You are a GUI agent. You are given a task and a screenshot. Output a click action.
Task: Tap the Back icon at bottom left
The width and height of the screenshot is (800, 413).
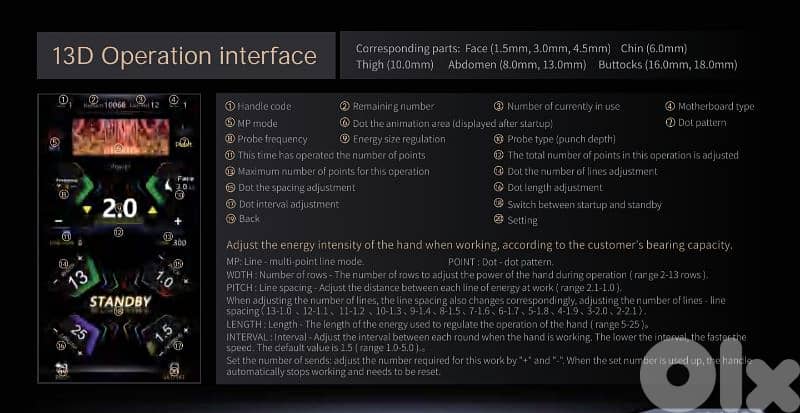click(62, 368)
